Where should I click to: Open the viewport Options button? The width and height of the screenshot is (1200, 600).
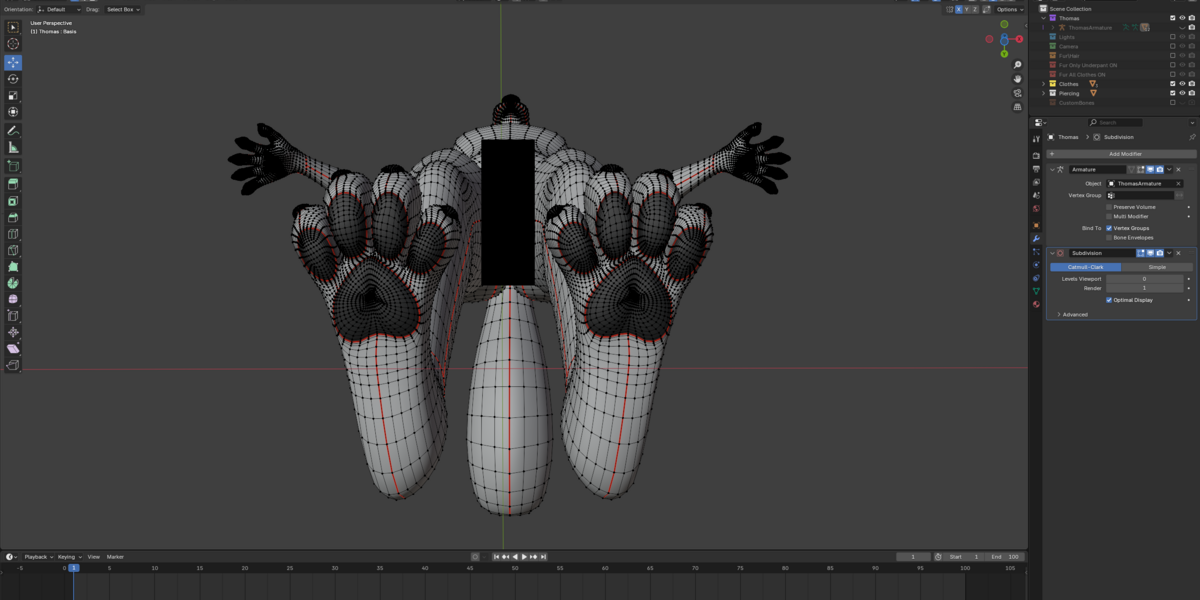(1009, 9)
